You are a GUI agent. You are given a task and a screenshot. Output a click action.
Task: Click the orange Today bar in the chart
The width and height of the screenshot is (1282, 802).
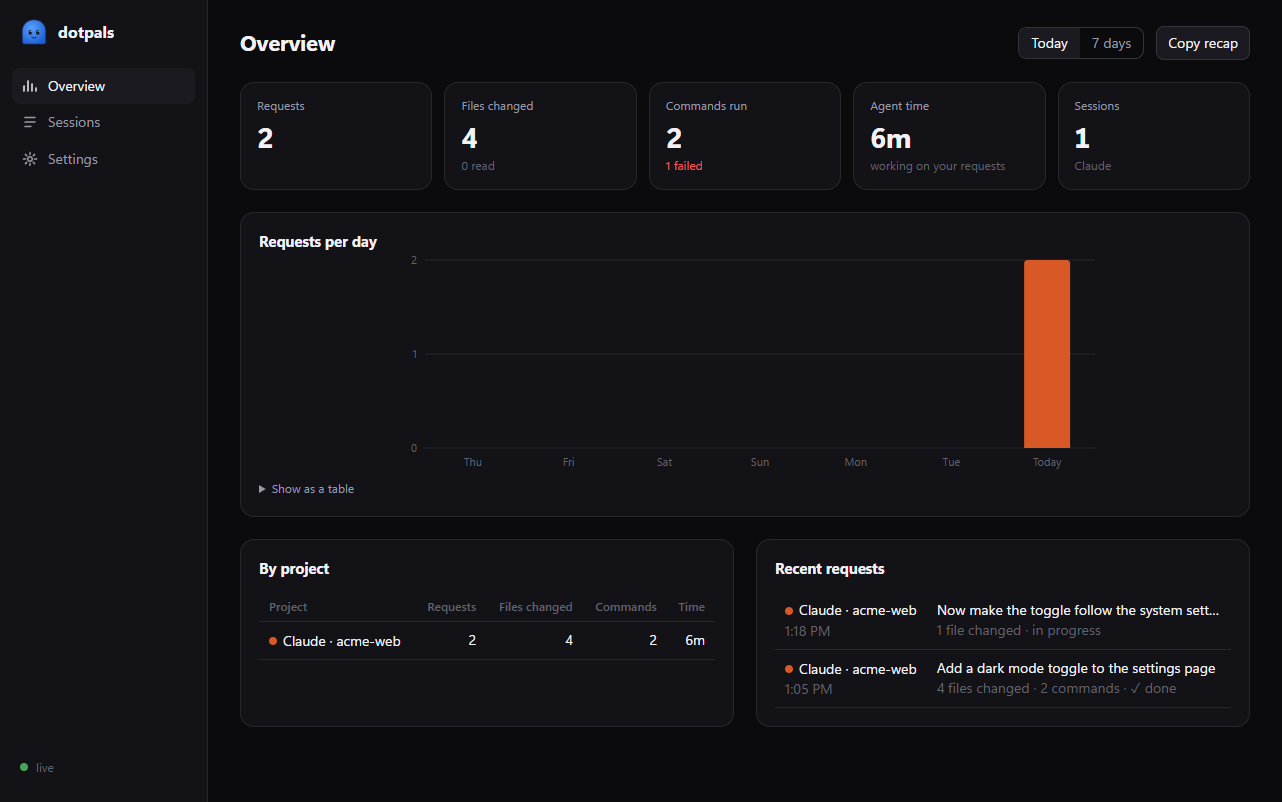click(1047, 354)
